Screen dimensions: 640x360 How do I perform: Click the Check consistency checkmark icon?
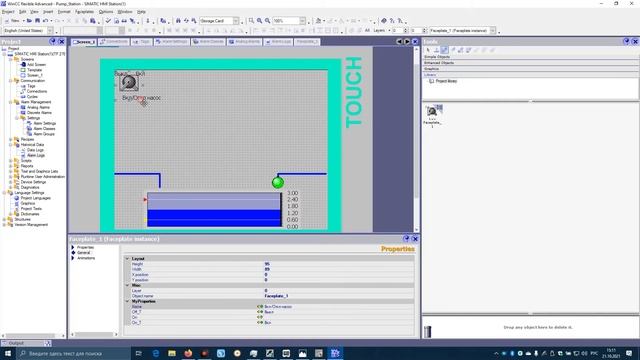(x=108, y=21)
